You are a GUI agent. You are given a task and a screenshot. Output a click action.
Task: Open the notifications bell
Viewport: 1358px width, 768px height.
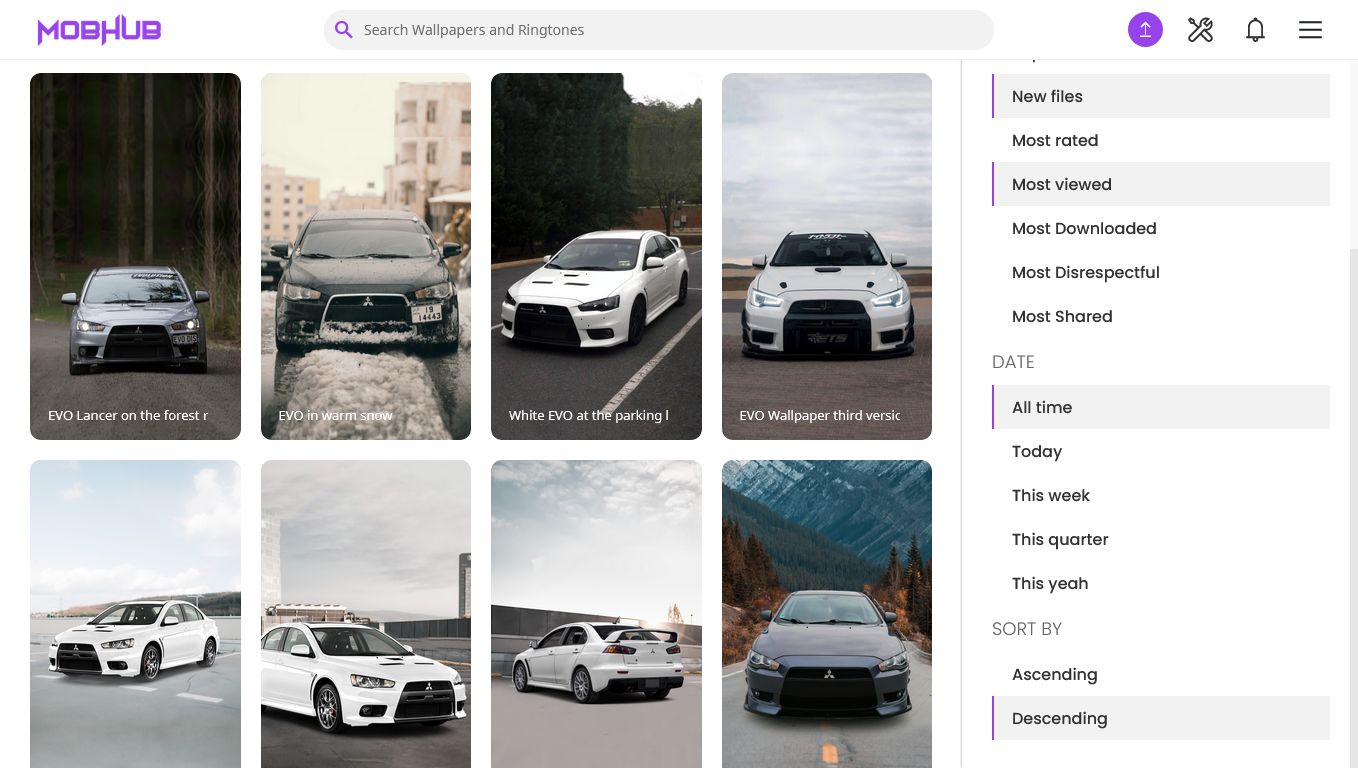tap(1255, 30)
